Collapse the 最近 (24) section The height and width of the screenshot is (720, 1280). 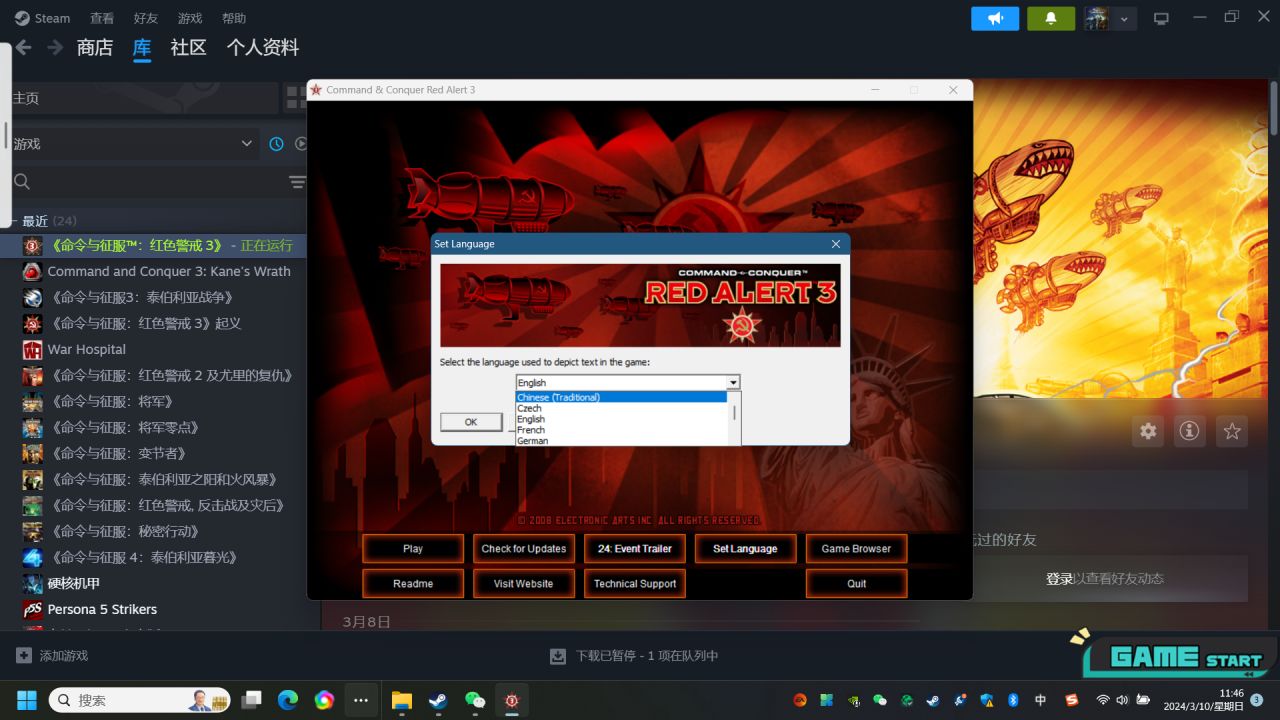(x=14, y=221)
